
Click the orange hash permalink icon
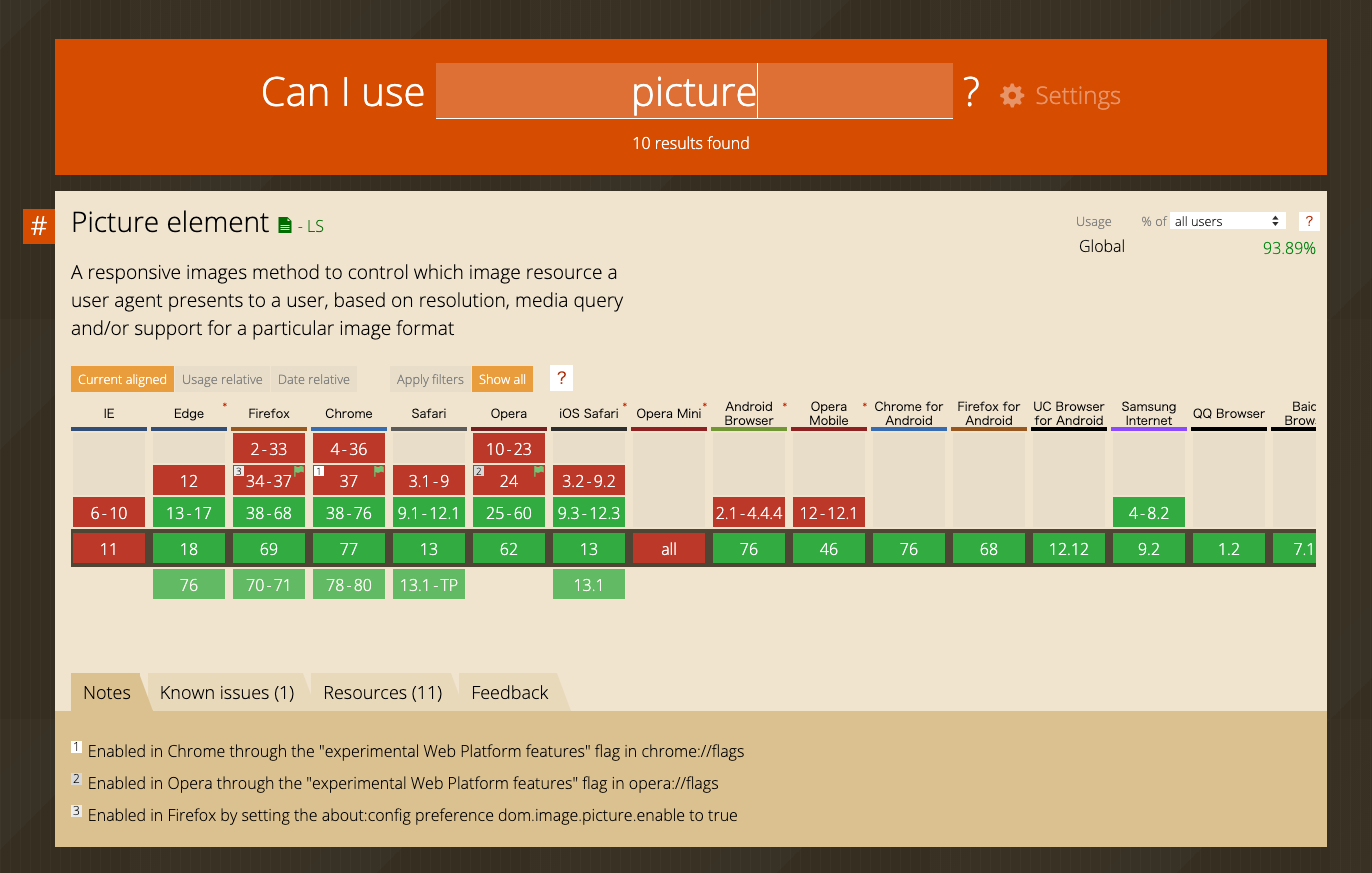pyautogui.click(x=38, y=226)
